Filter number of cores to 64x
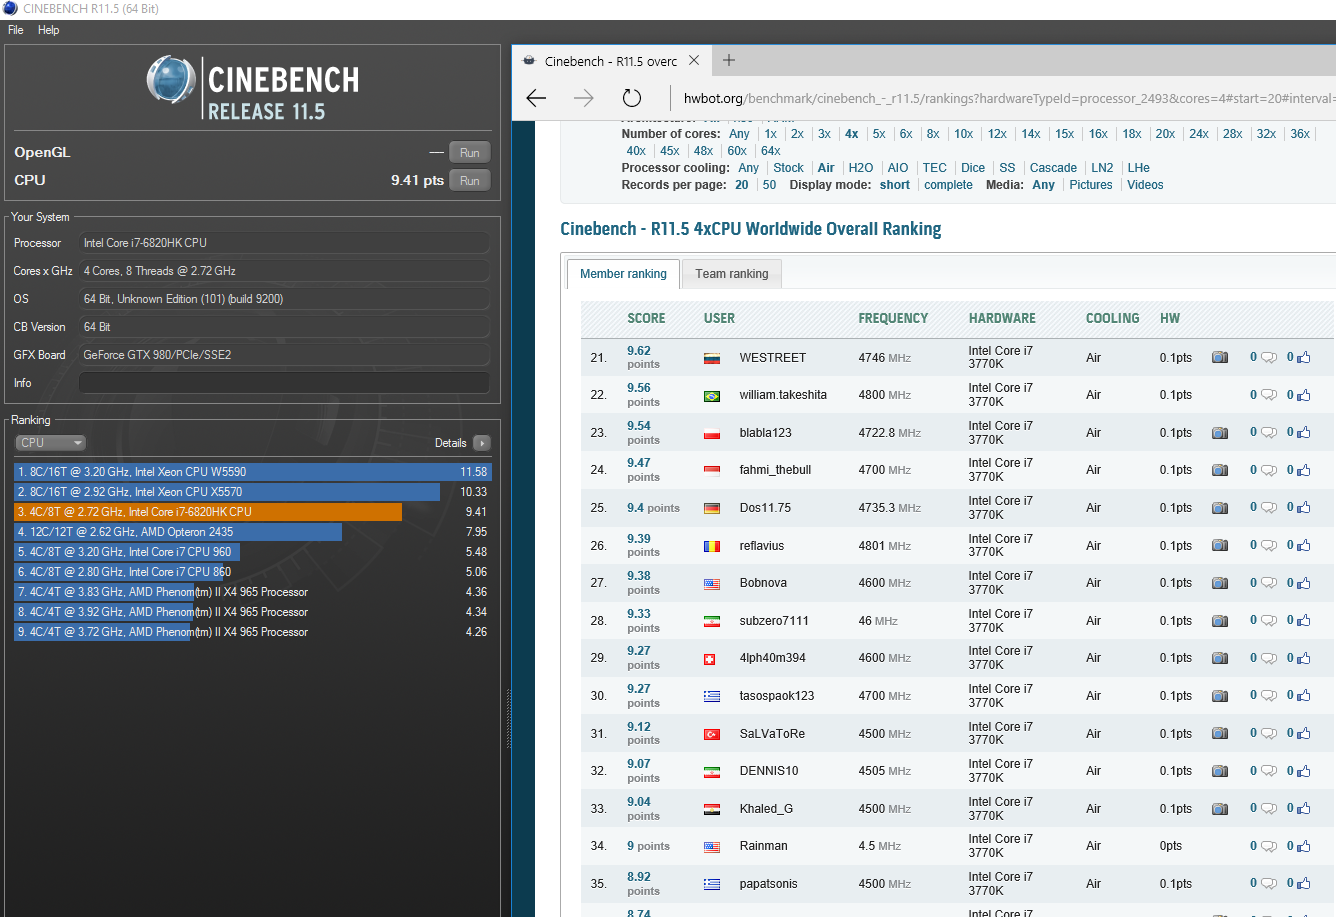This screenshot has width=1336, height=917. 770,151
